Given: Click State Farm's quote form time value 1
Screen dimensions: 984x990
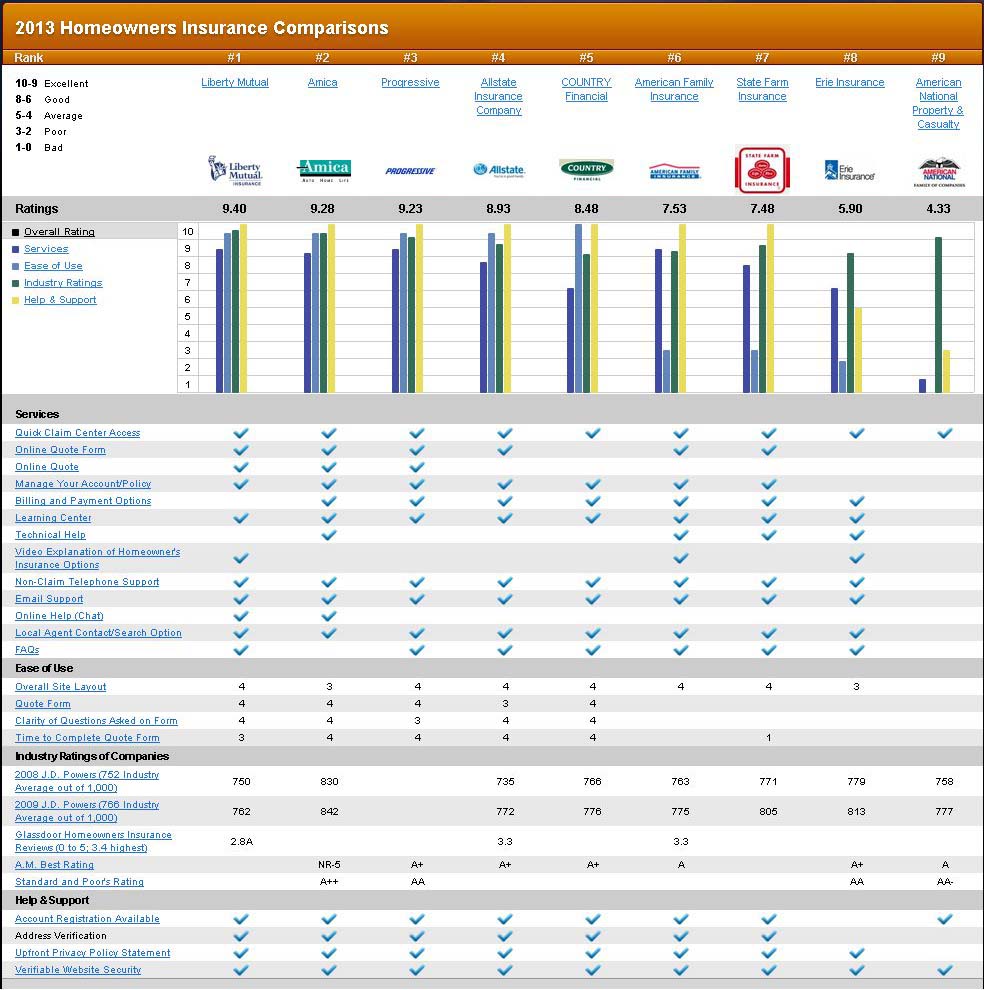Looking at the screenshot, I should pos(769,737).
